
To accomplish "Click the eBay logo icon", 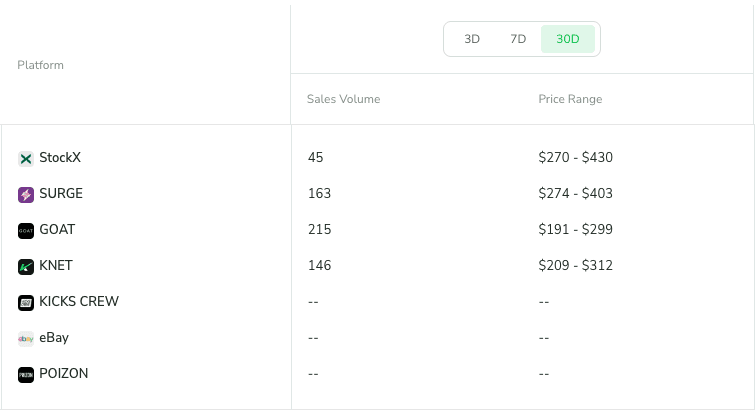I will [26, 338].
